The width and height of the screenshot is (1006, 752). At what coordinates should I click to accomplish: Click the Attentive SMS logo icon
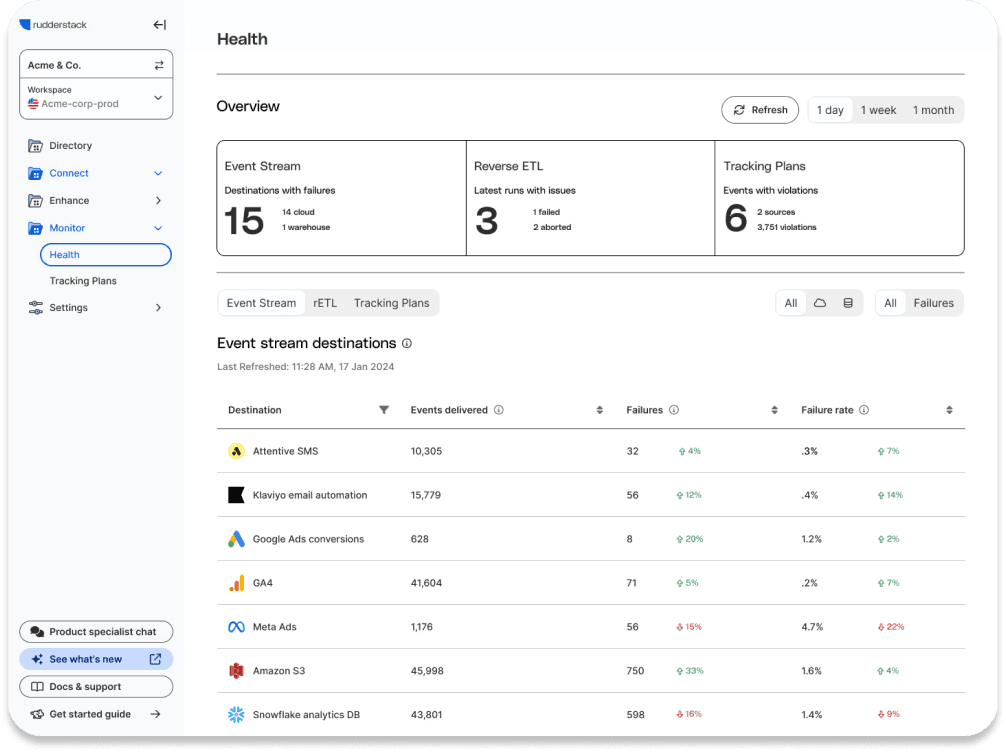pos(237,452)
